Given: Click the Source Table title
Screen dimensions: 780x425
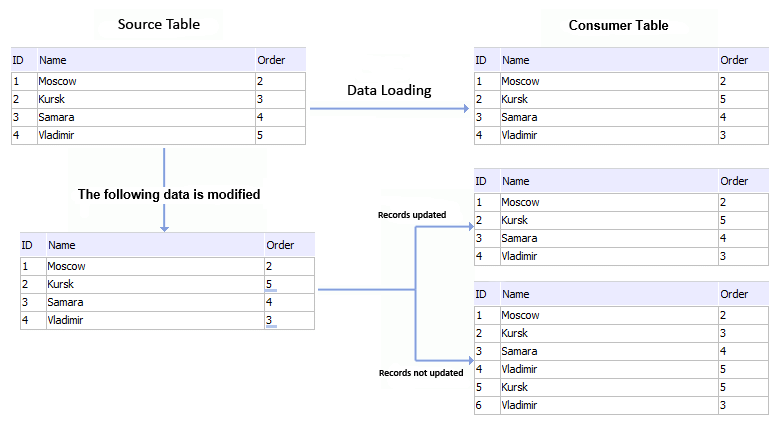Looking at the screenshot, I should tap(158, 24).
